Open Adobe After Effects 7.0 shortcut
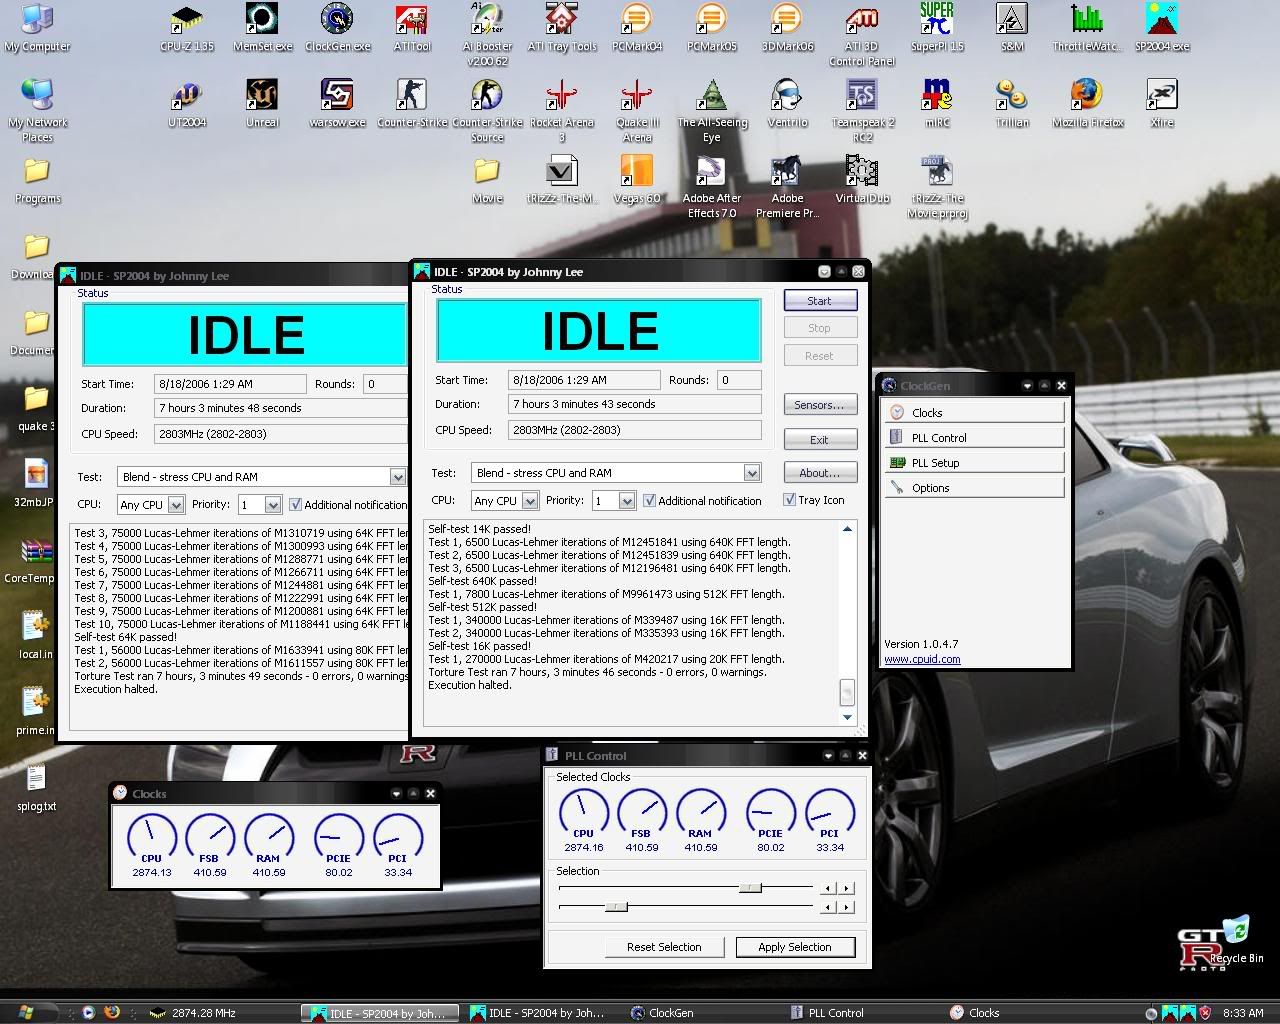Image resolution: width=1280 pixels, height=1024 pixels. (712, 186)
